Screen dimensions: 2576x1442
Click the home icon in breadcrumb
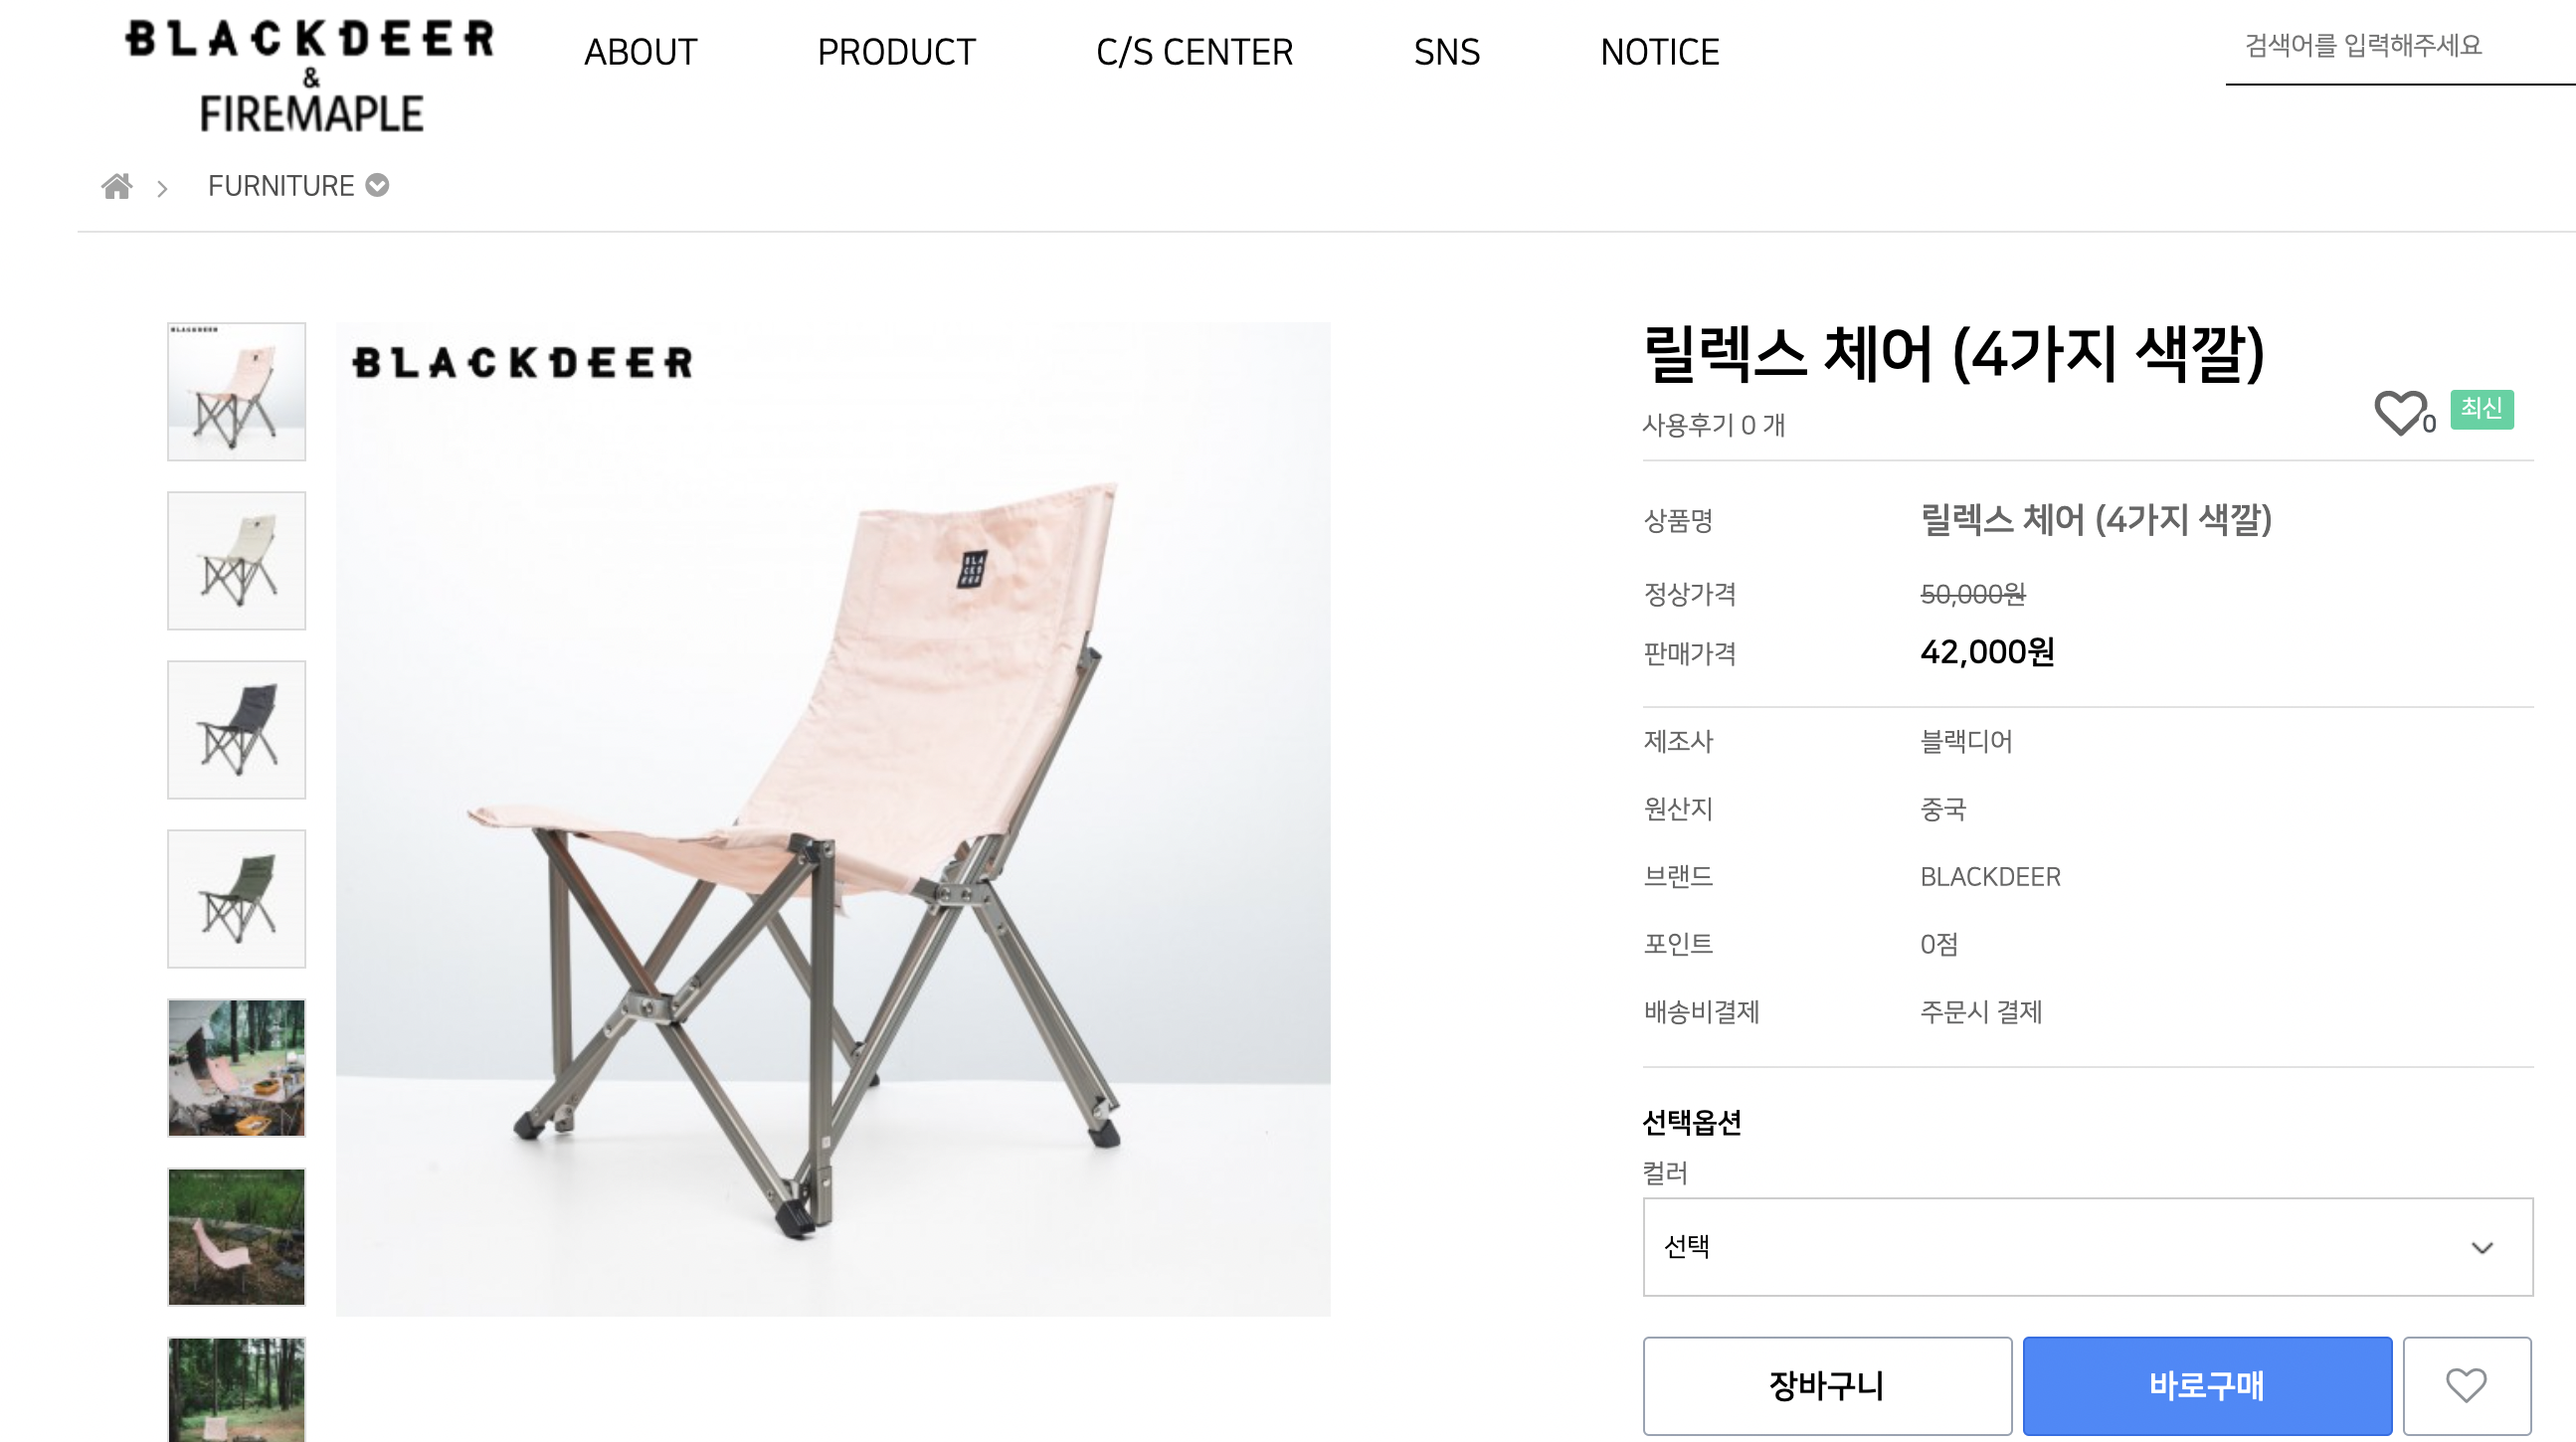(x=117, y=186)
